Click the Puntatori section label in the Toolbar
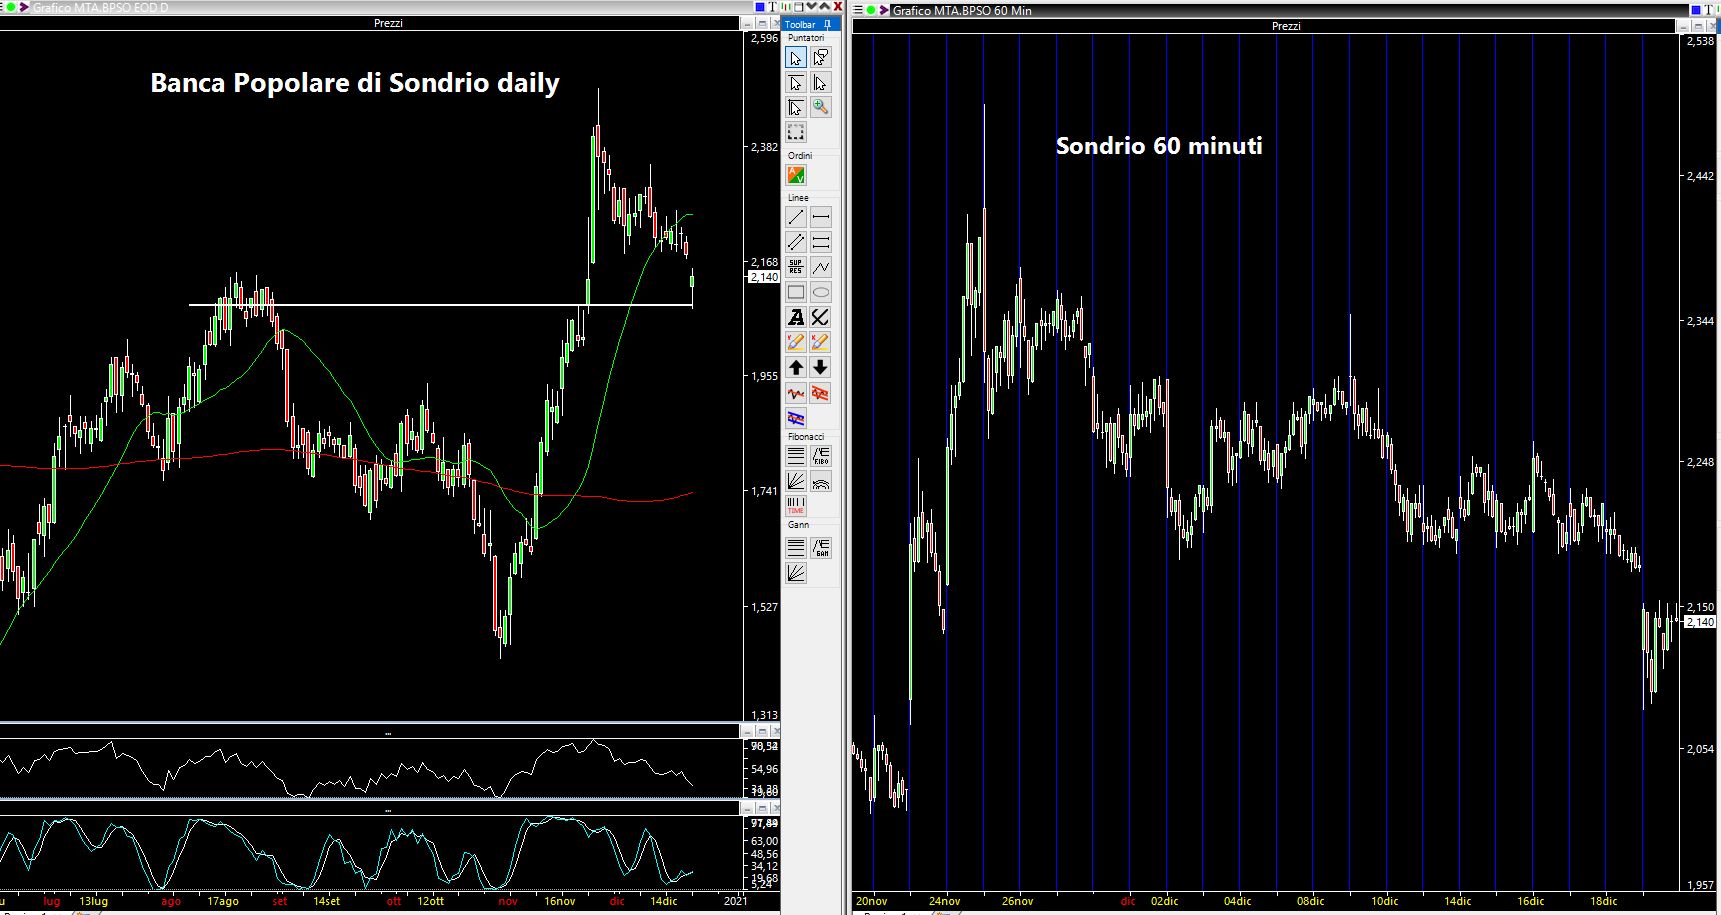Image resolution: width=1721 pixels, height=915 pixels. (x=806, y=38)
